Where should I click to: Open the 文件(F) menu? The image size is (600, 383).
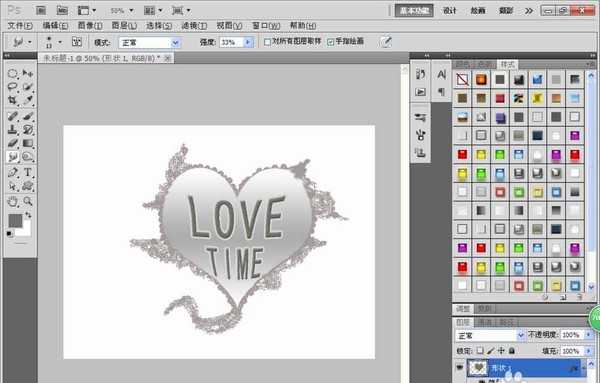click(20, 26)
